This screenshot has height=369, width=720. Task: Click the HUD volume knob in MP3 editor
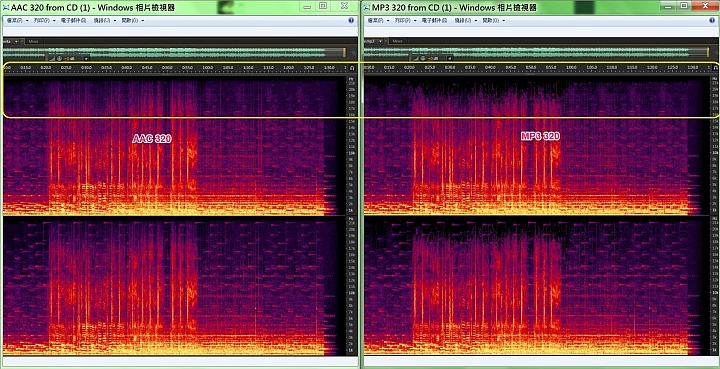point(423,58)
